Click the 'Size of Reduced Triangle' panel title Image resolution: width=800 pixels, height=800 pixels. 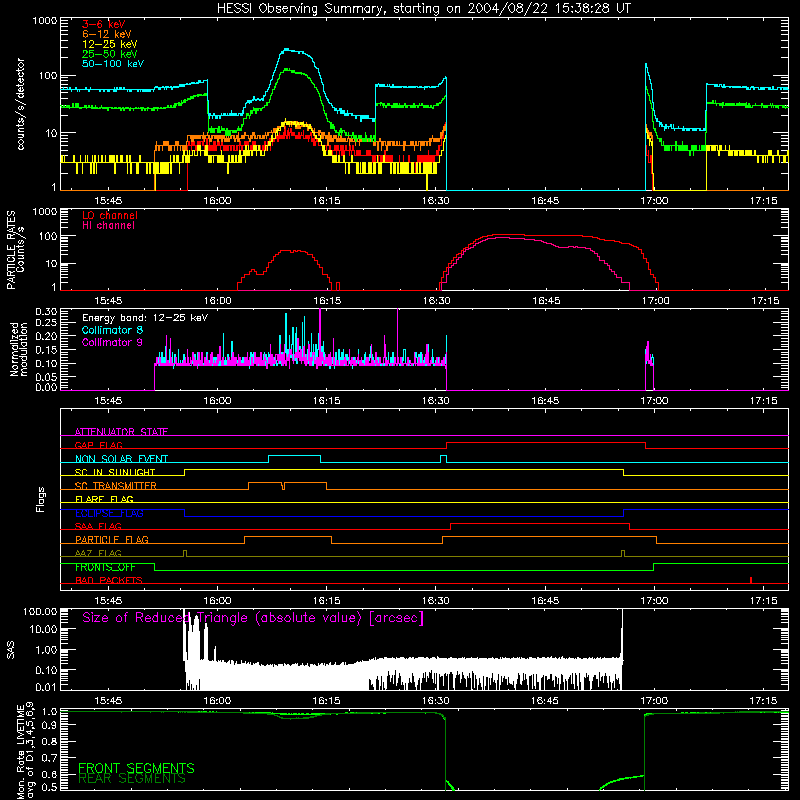253,618
